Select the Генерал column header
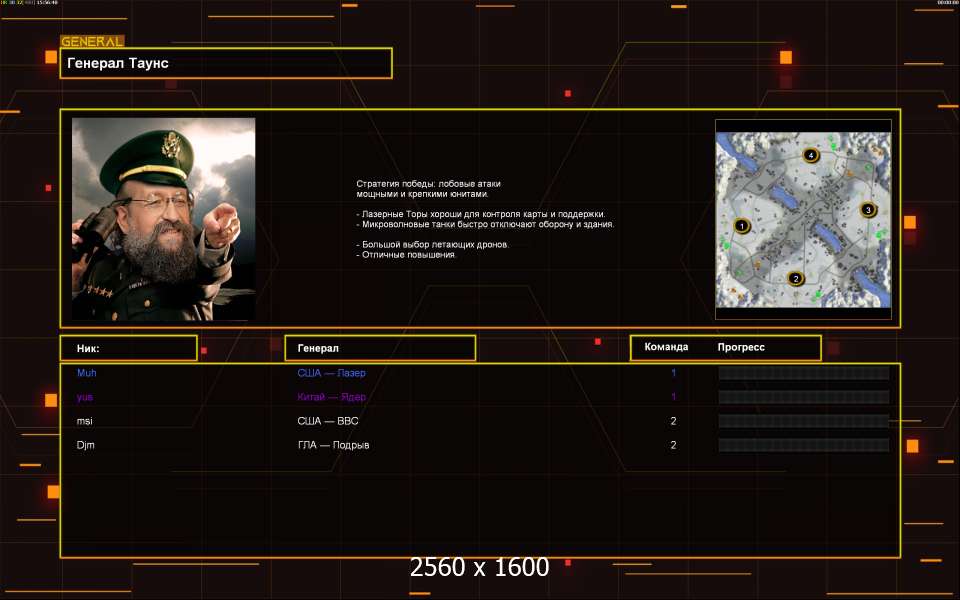This screenshot has width=960, height=600. coord(380,348)
